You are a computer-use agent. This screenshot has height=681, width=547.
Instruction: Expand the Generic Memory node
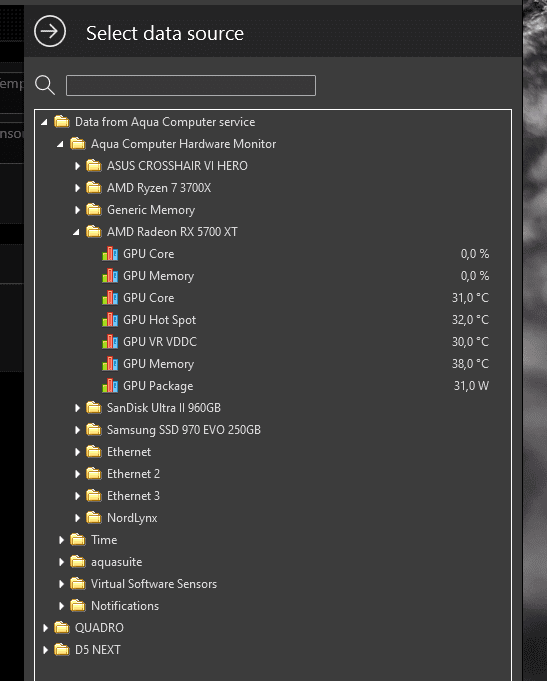77,210
